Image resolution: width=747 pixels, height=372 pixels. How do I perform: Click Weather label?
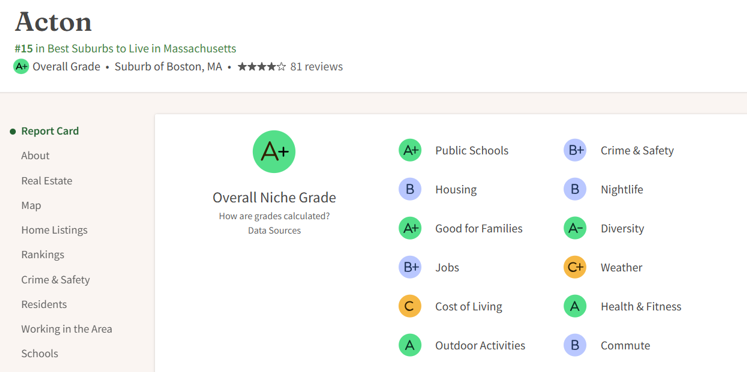click(621, 267)
